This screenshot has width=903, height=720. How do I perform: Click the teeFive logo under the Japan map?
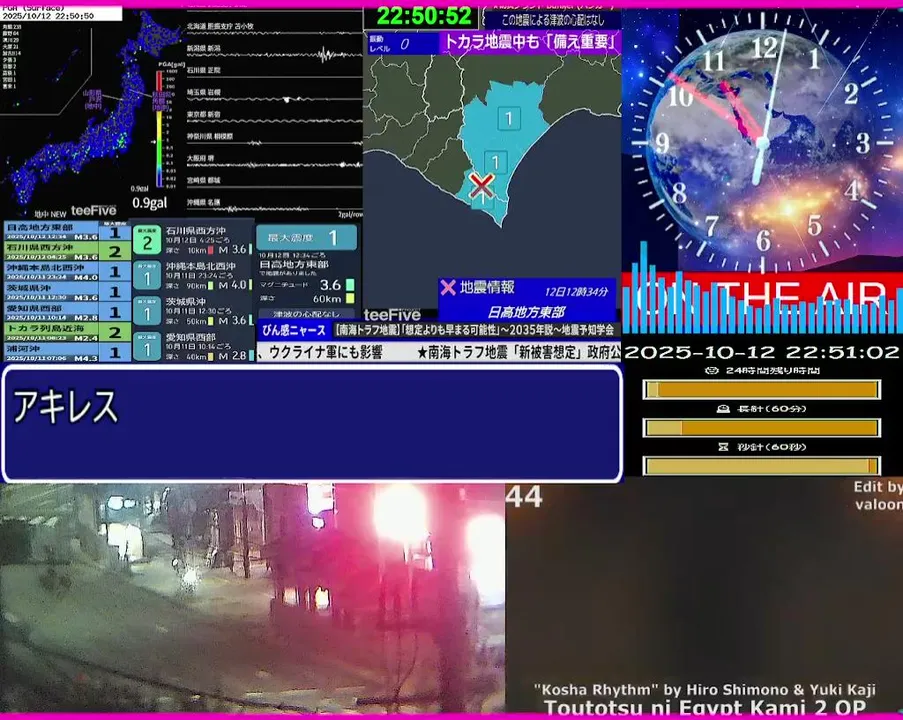[93, 210]
